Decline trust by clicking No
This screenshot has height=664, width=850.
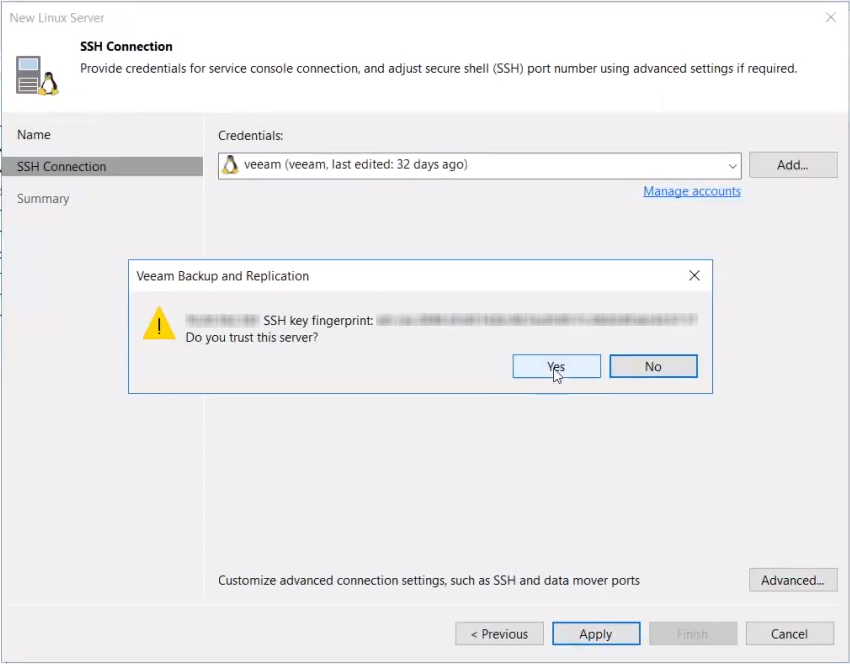click(653, 366)
